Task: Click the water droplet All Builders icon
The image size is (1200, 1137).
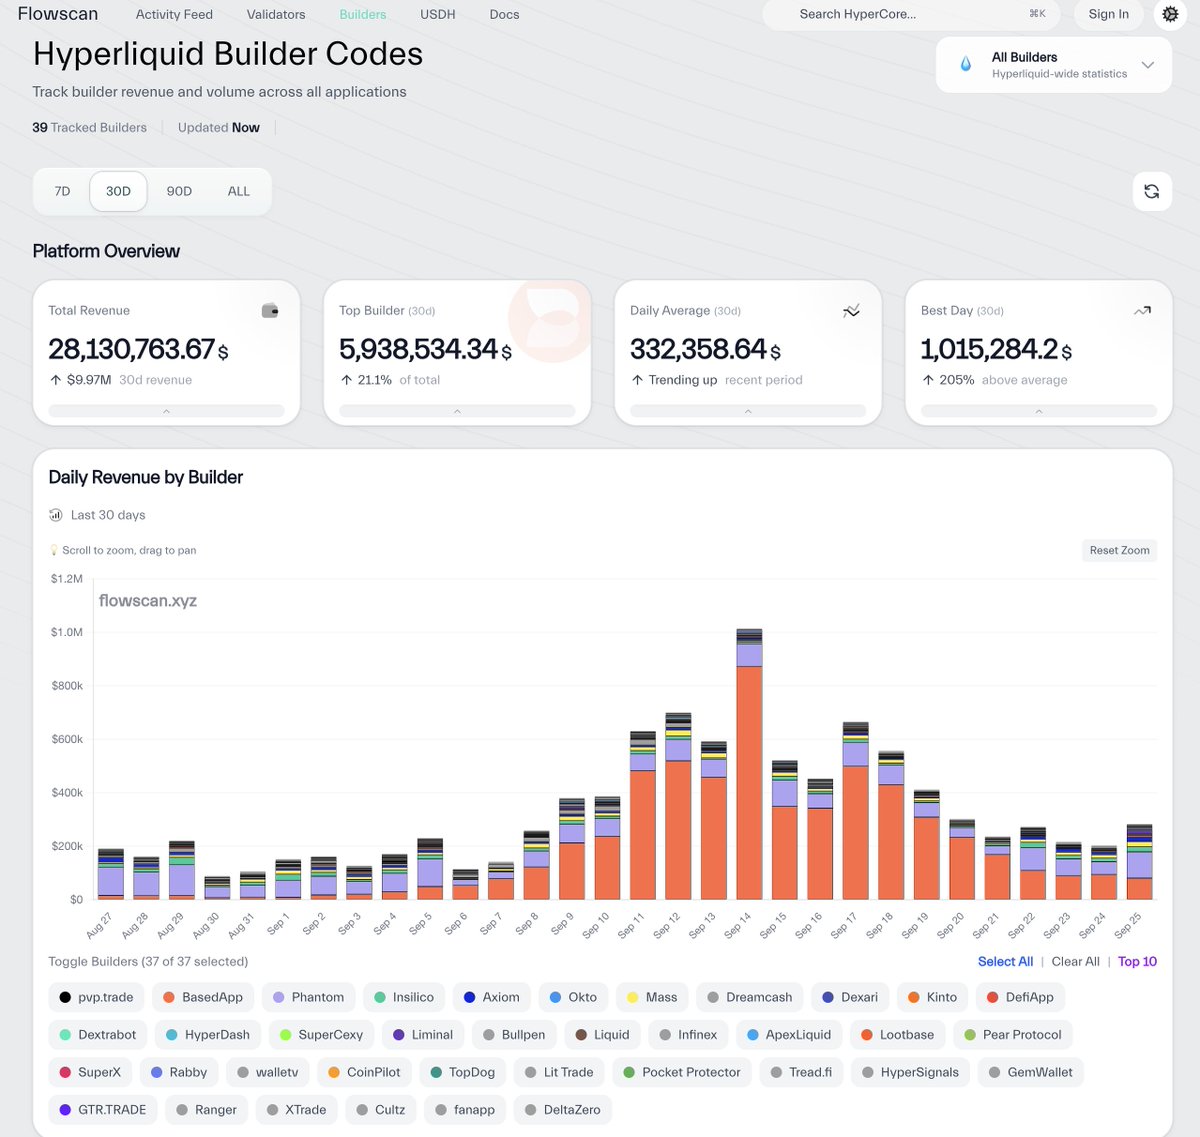Action: 965,64
